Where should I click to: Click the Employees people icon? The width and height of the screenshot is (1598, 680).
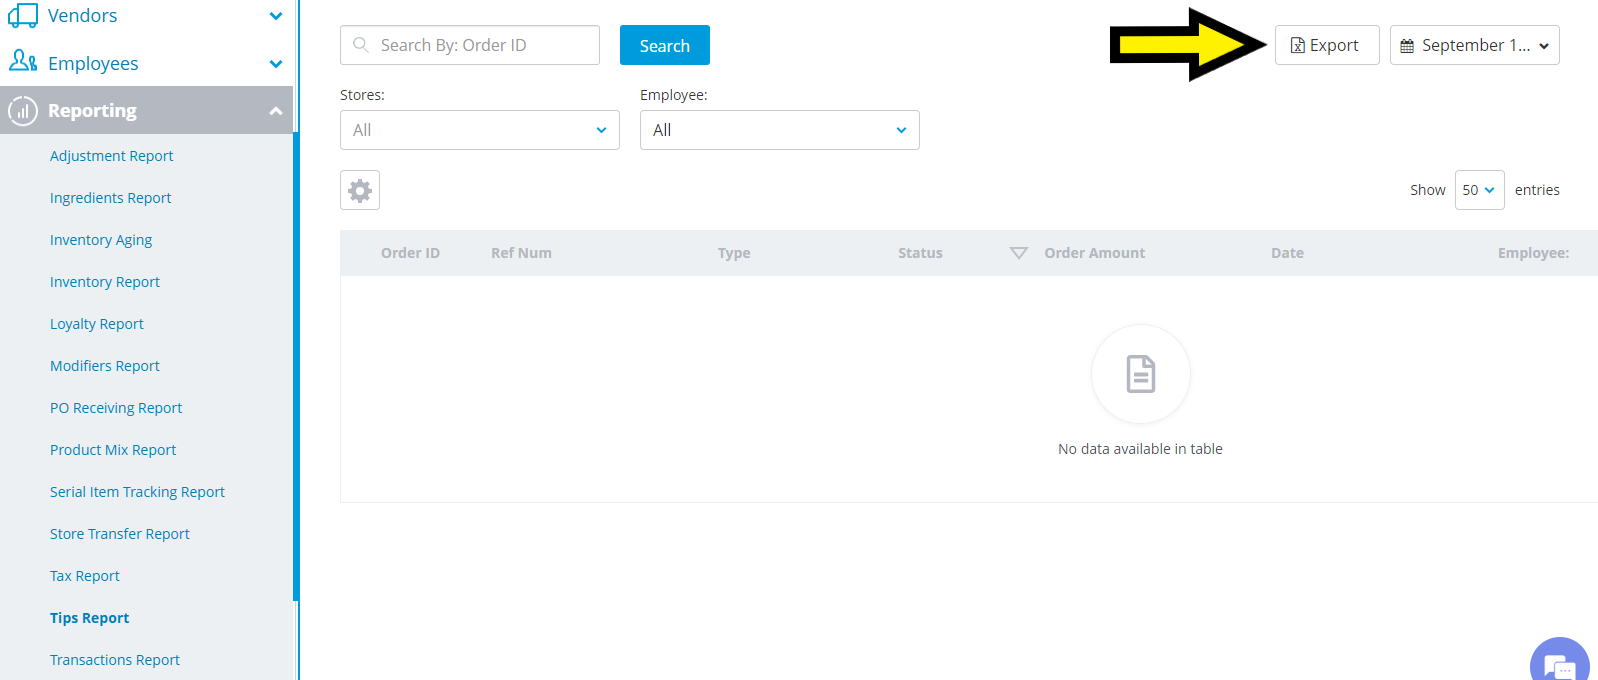[x=23, y=62]
